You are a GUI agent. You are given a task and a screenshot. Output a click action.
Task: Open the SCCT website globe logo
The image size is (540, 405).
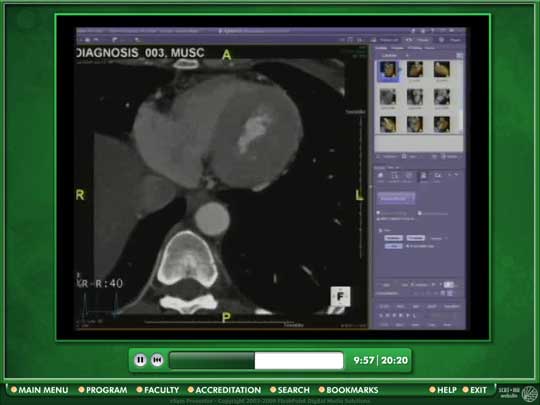(529, 394)
